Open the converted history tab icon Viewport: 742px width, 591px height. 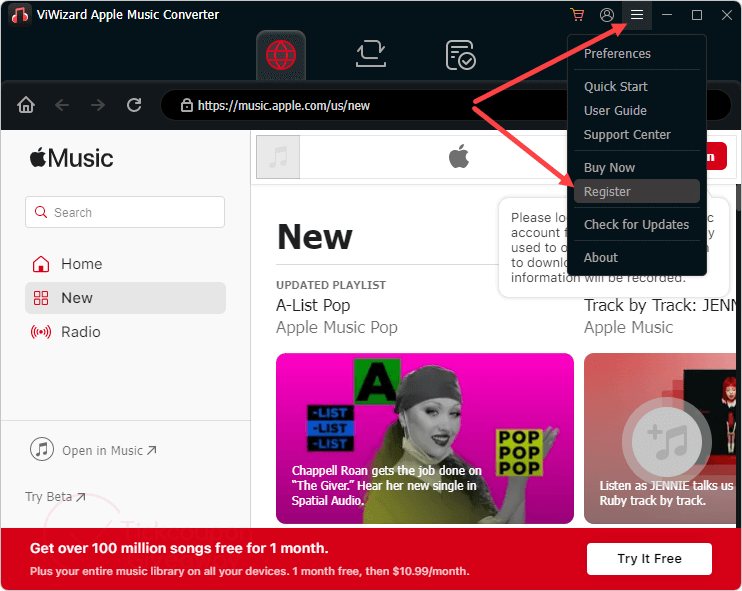(460, 55)
